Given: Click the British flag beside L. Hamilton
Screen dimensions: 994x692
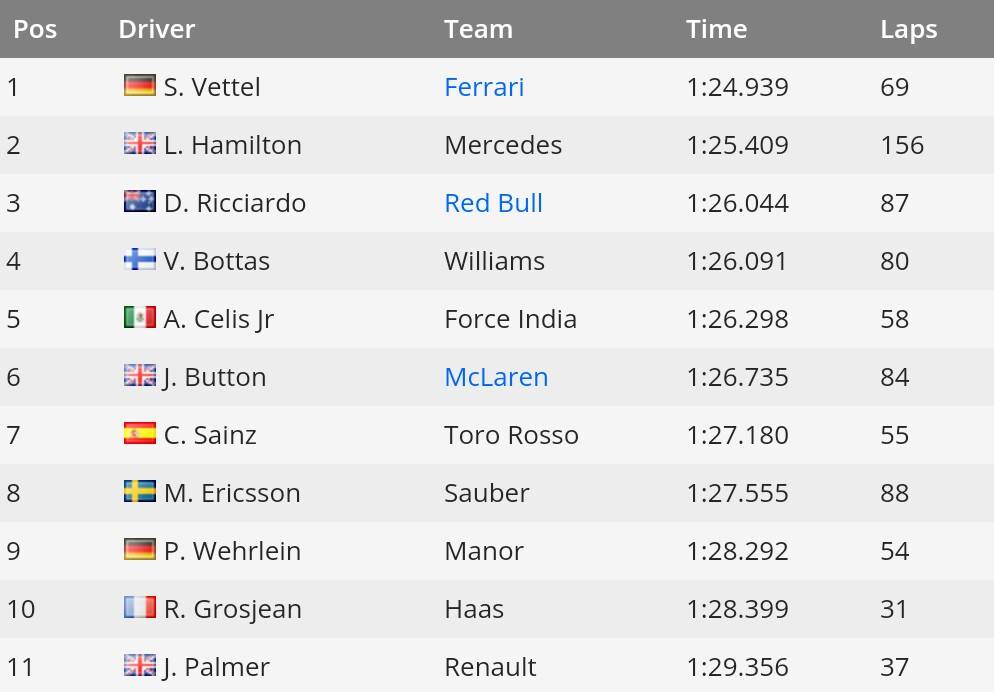Looking at the screenshot, I should point(139,144).
